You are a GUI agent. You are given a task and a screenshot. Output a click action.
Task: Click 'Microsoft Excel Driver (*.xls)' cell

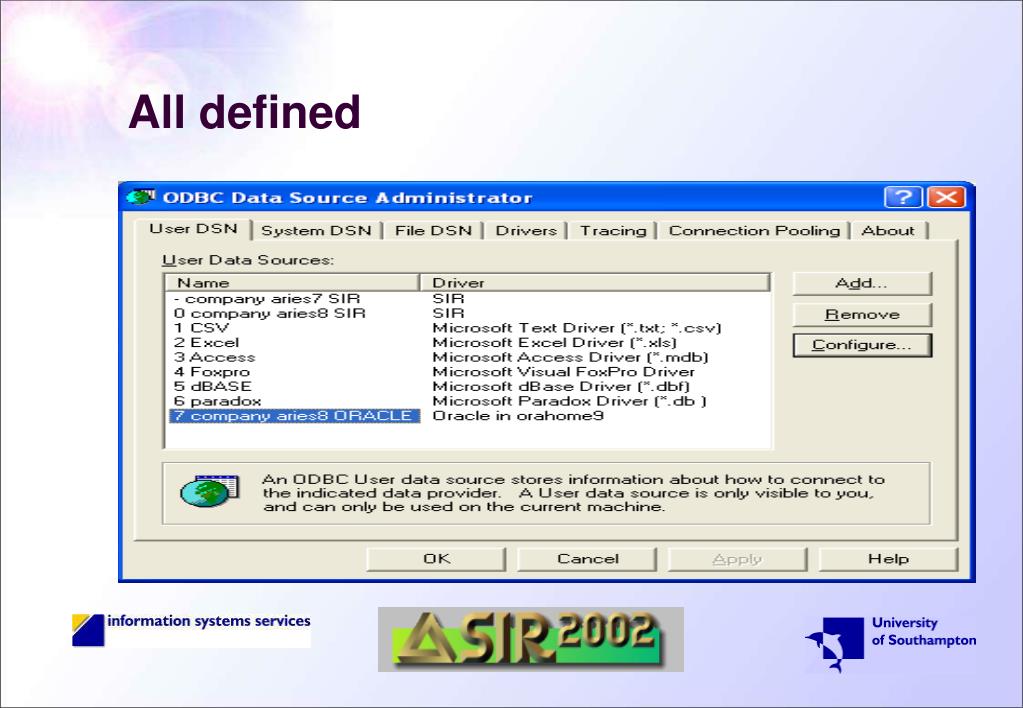[555, 343]
